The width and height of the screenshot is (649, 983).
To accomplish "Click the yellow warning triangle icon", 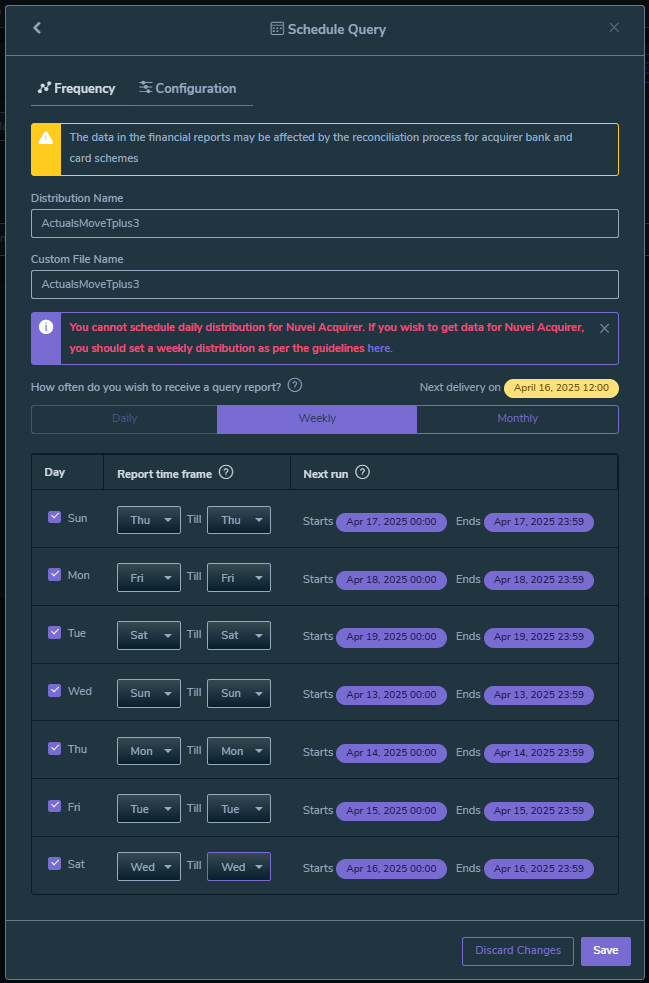I will [x=46, y=138].
